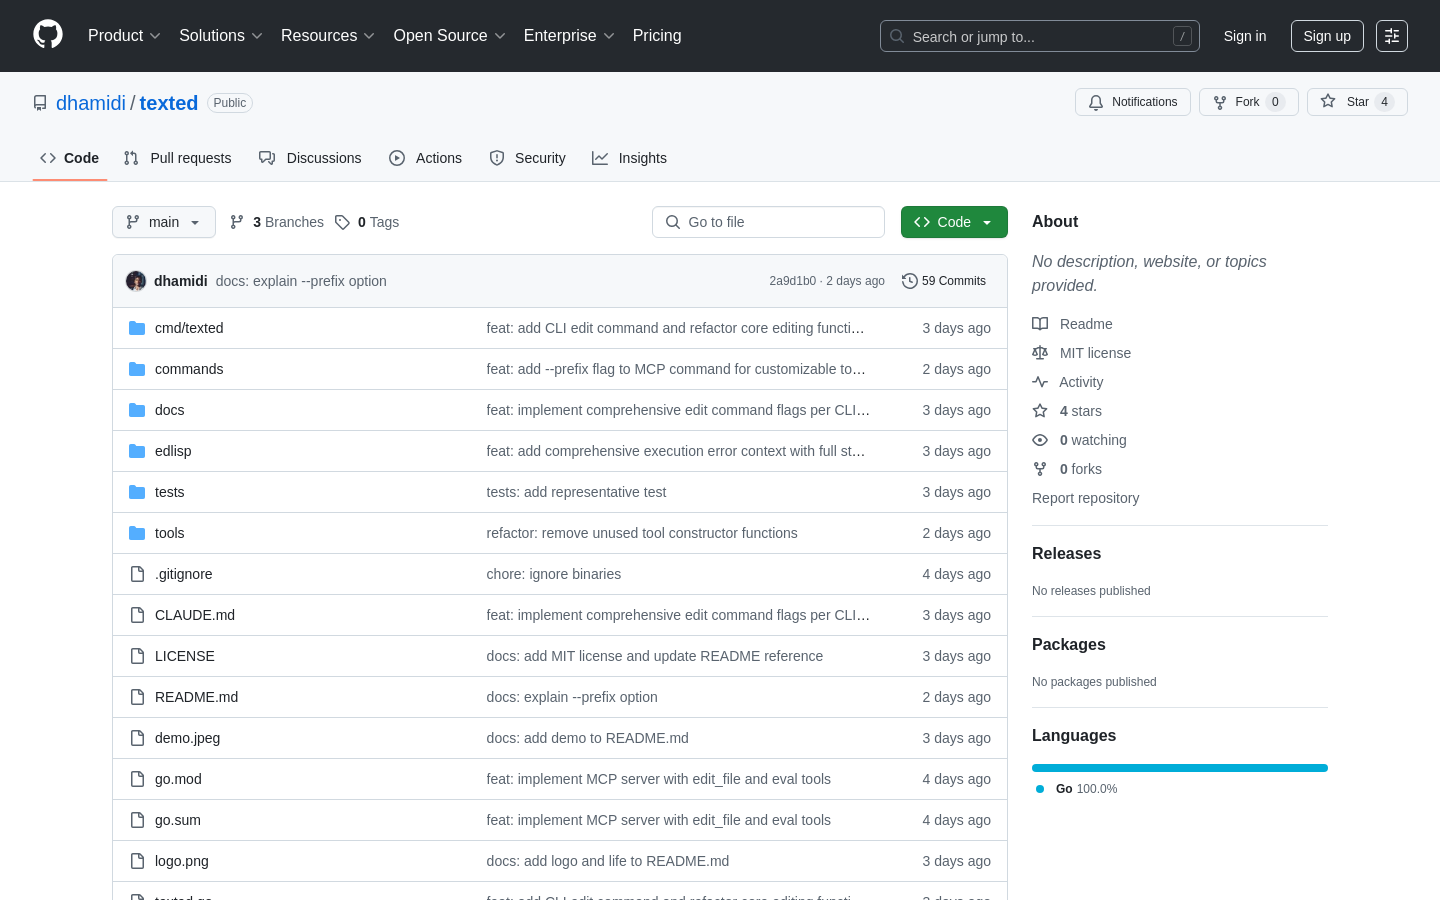This screenshot has width=1440, height=900.
Task: Click the history clock icon by 59 Commits
Action: pos(909,281)
